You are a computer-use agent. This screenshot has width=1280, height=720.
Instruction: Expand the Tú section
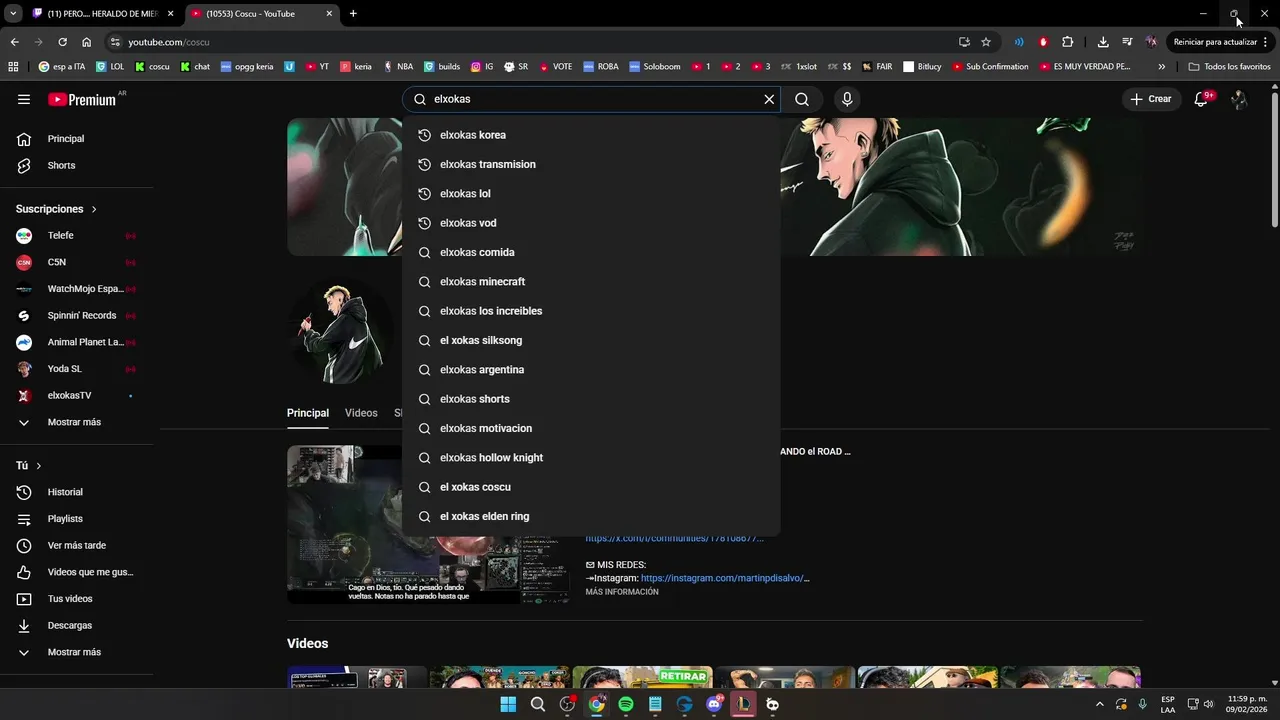tap(29, 466)
